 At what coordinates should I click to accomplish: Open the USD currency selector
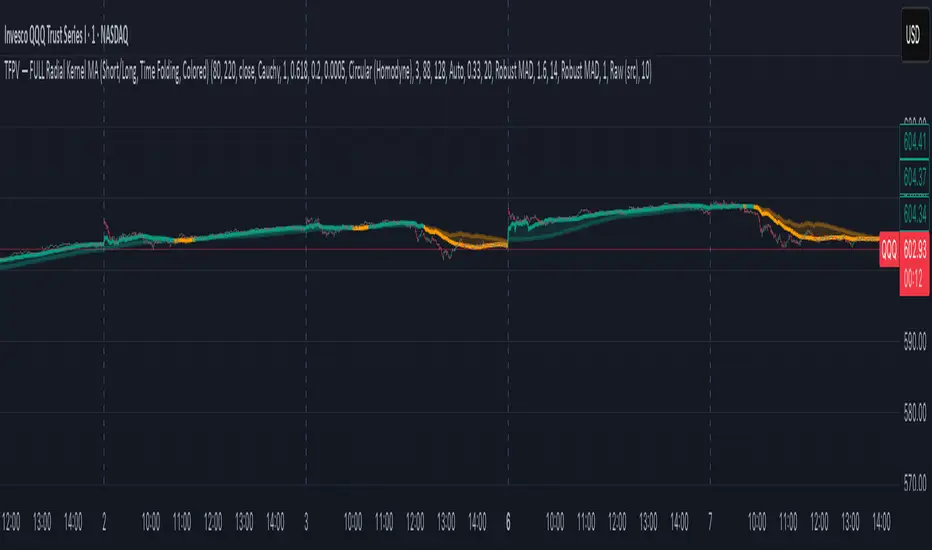(x=915, y=34)
